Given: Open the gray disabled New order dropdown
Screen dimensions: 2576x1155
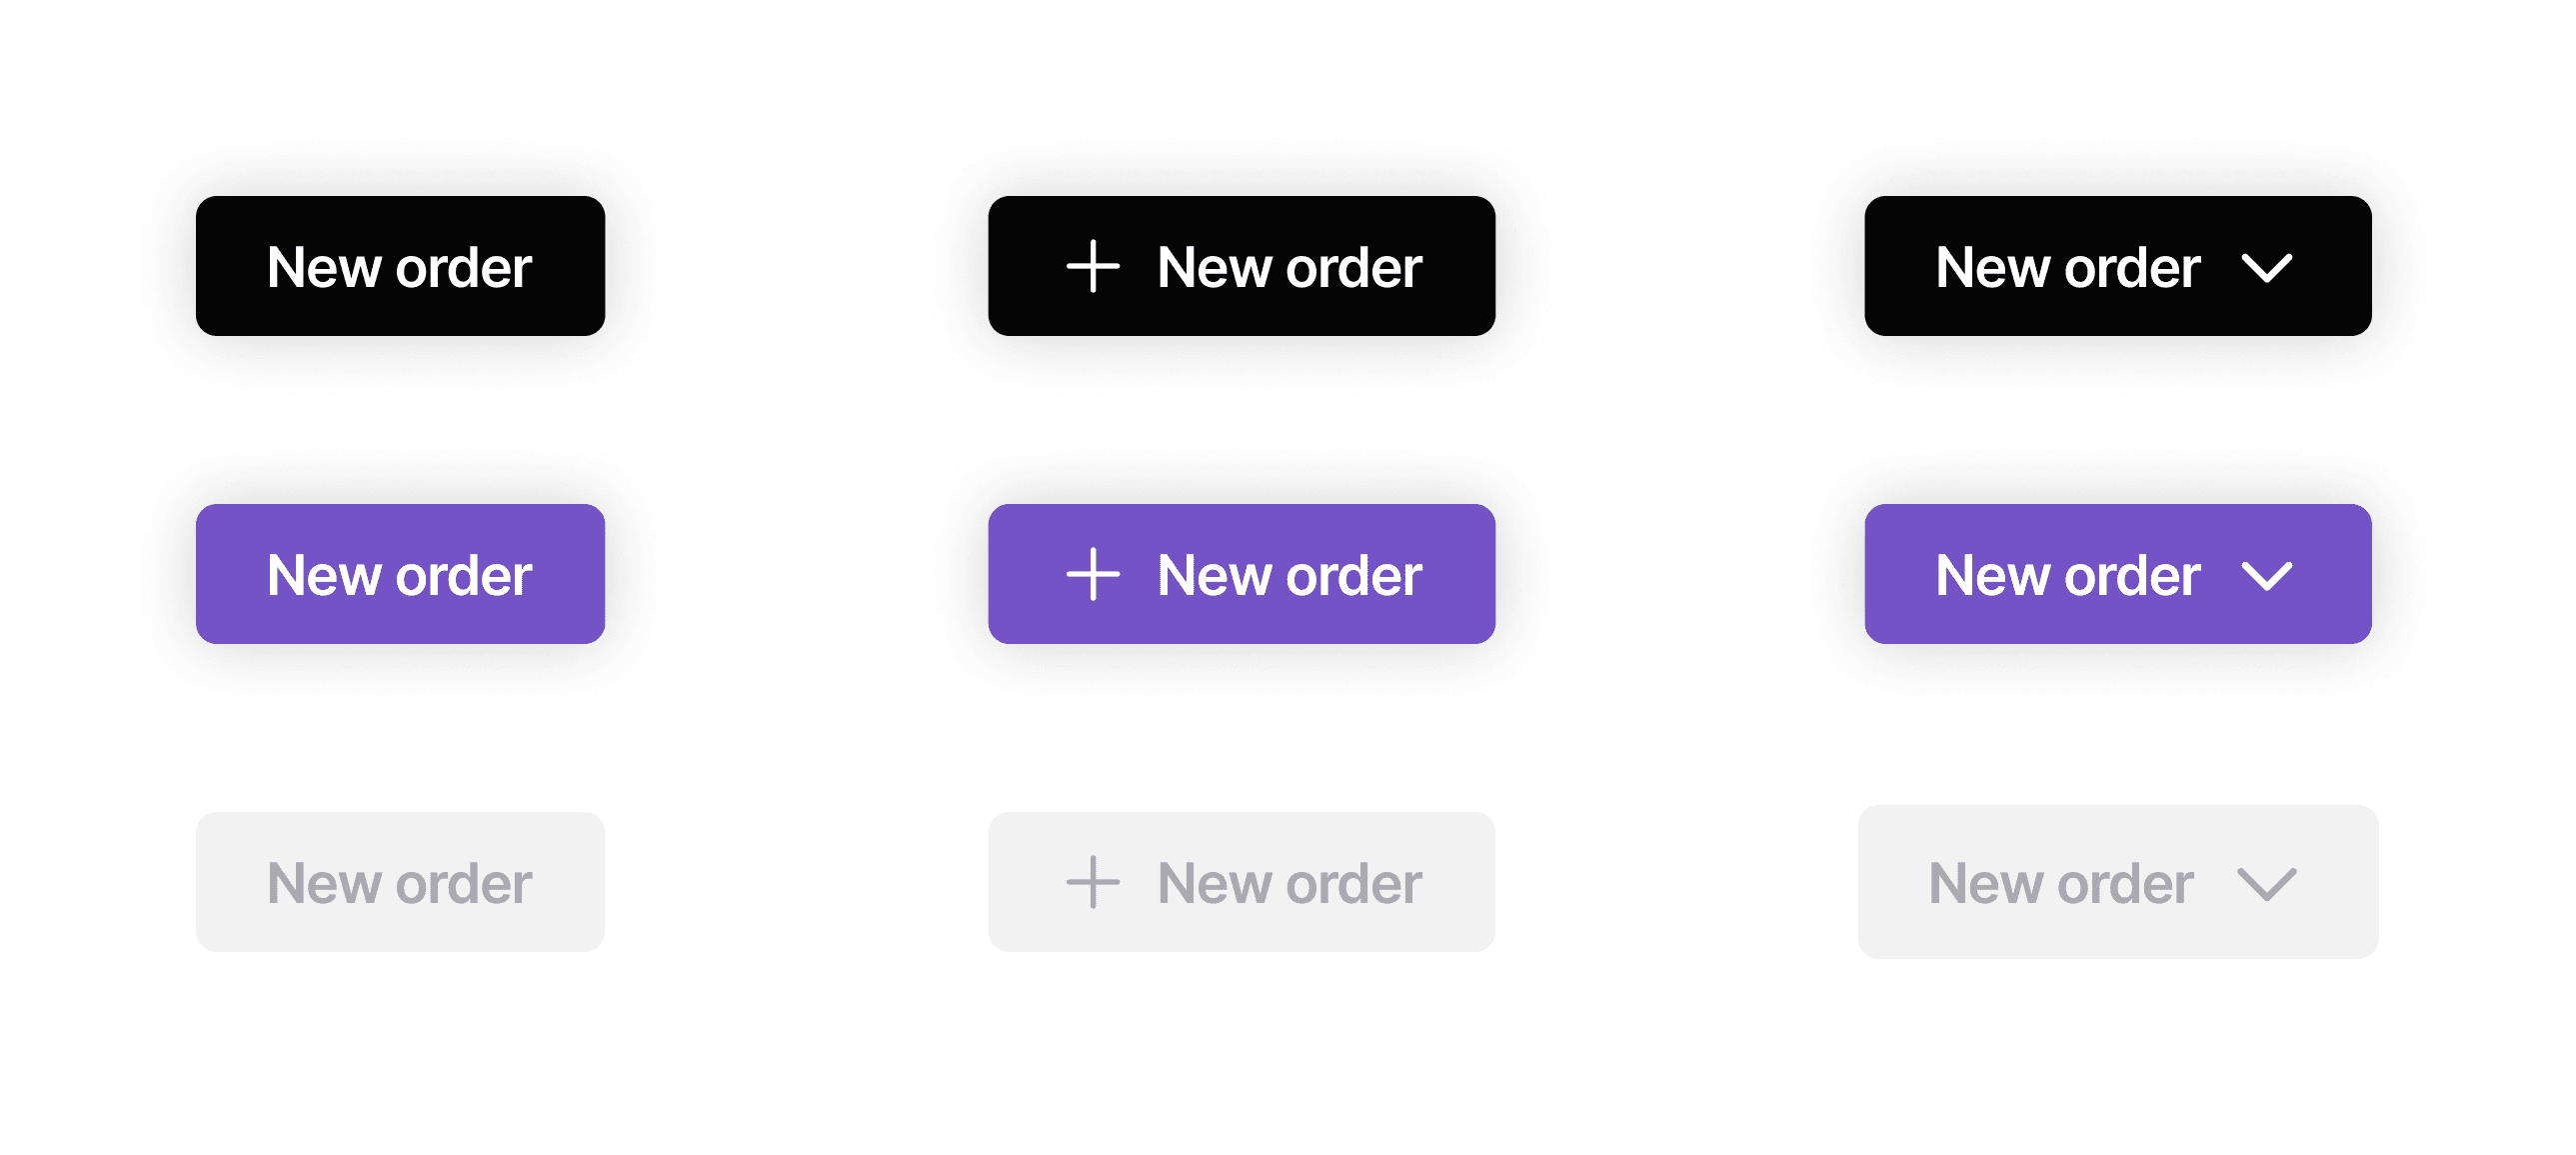Looking at the screenshot, I should [x=2117, y=882].
